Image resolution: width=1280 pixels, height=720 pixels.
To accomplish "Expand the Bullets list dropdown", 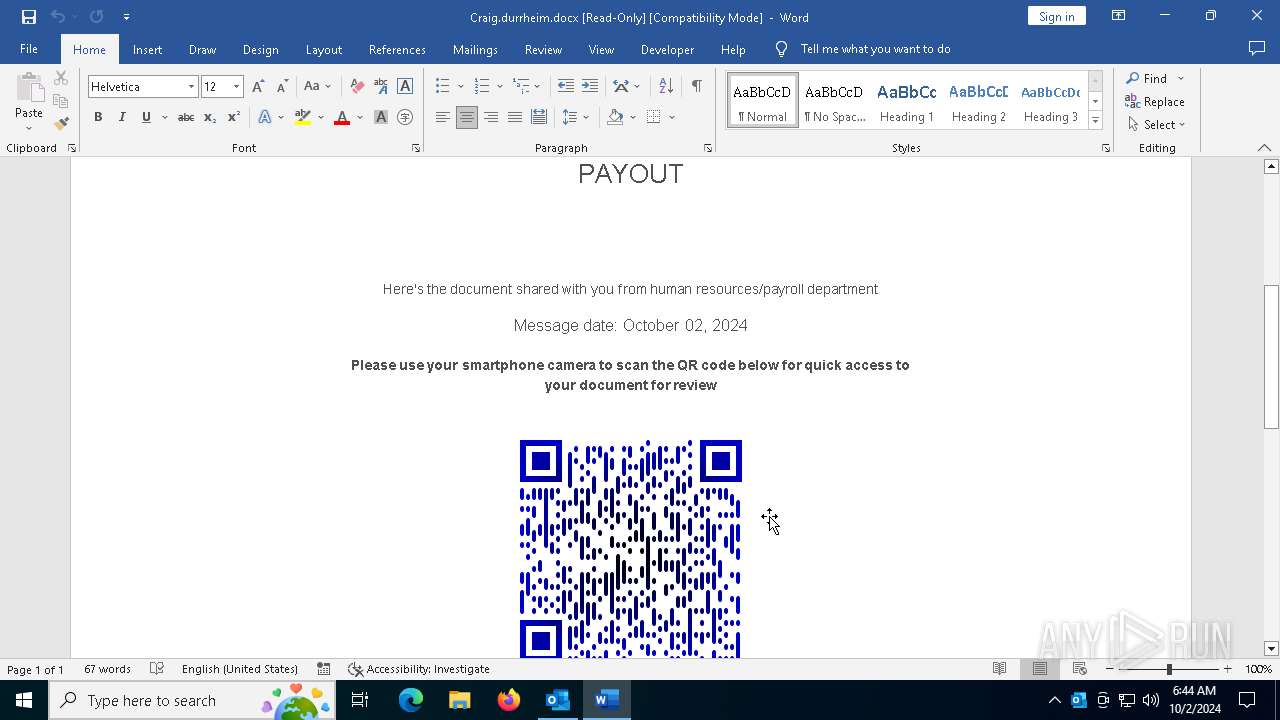I will [460, 87].
